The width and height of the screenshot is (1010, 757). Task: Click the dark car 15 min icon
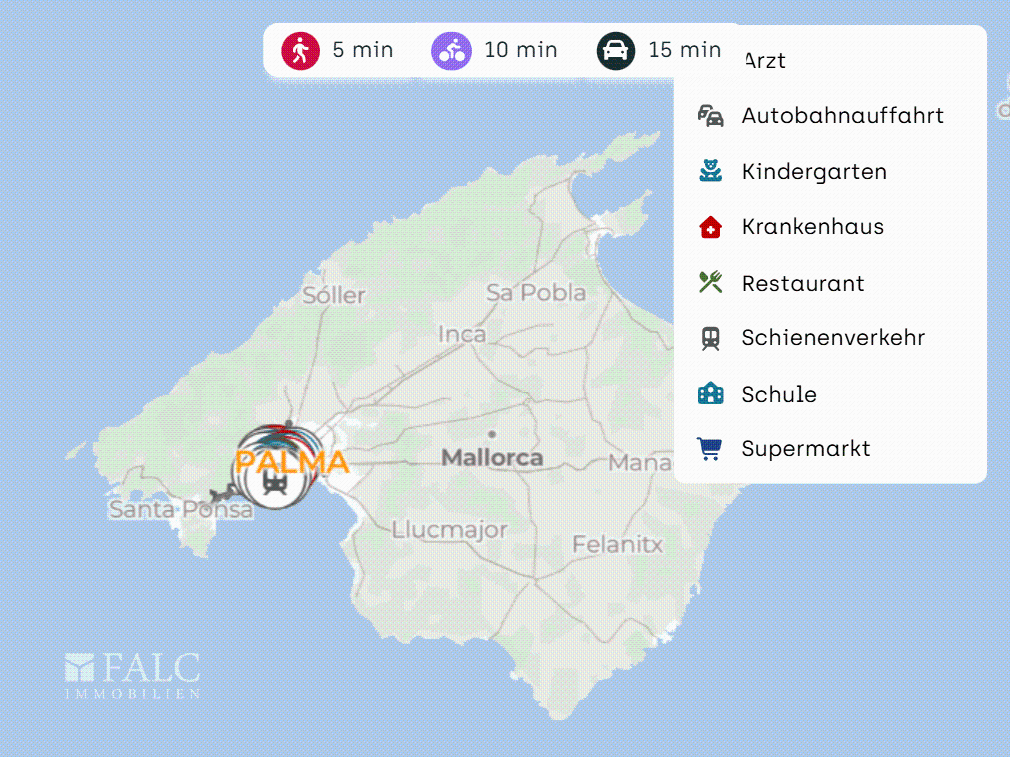[x=616, y=50]
